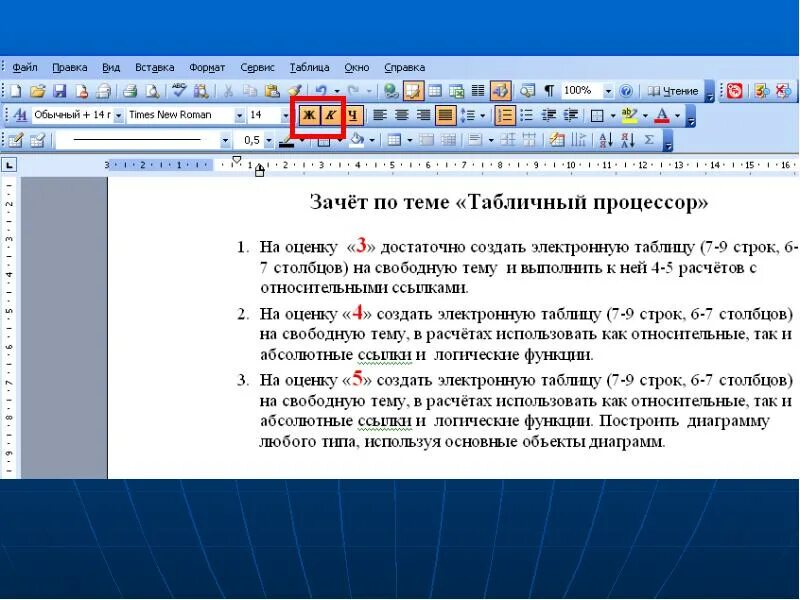Toggle the Tables and Borders toolbar
The image size is (800, 600).
[413, 91]
